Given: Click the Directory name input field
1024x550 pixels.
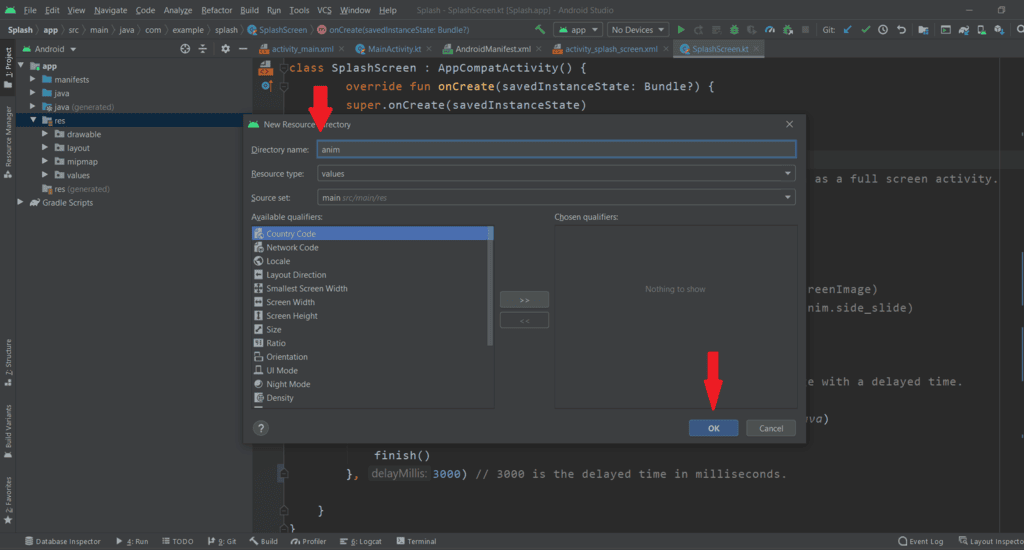Looking at the screenshot, I should [555, 149].
